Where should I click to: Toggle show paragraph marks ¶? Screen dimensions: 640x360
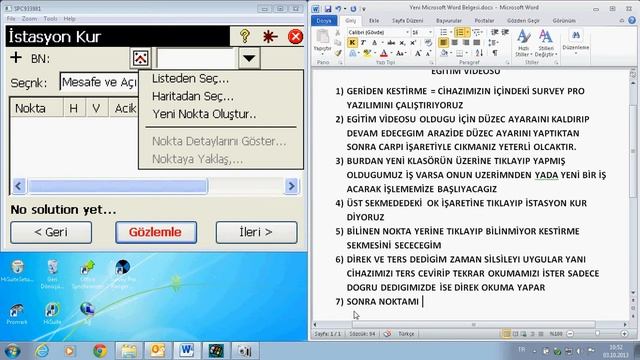click(x=495, y=53)
